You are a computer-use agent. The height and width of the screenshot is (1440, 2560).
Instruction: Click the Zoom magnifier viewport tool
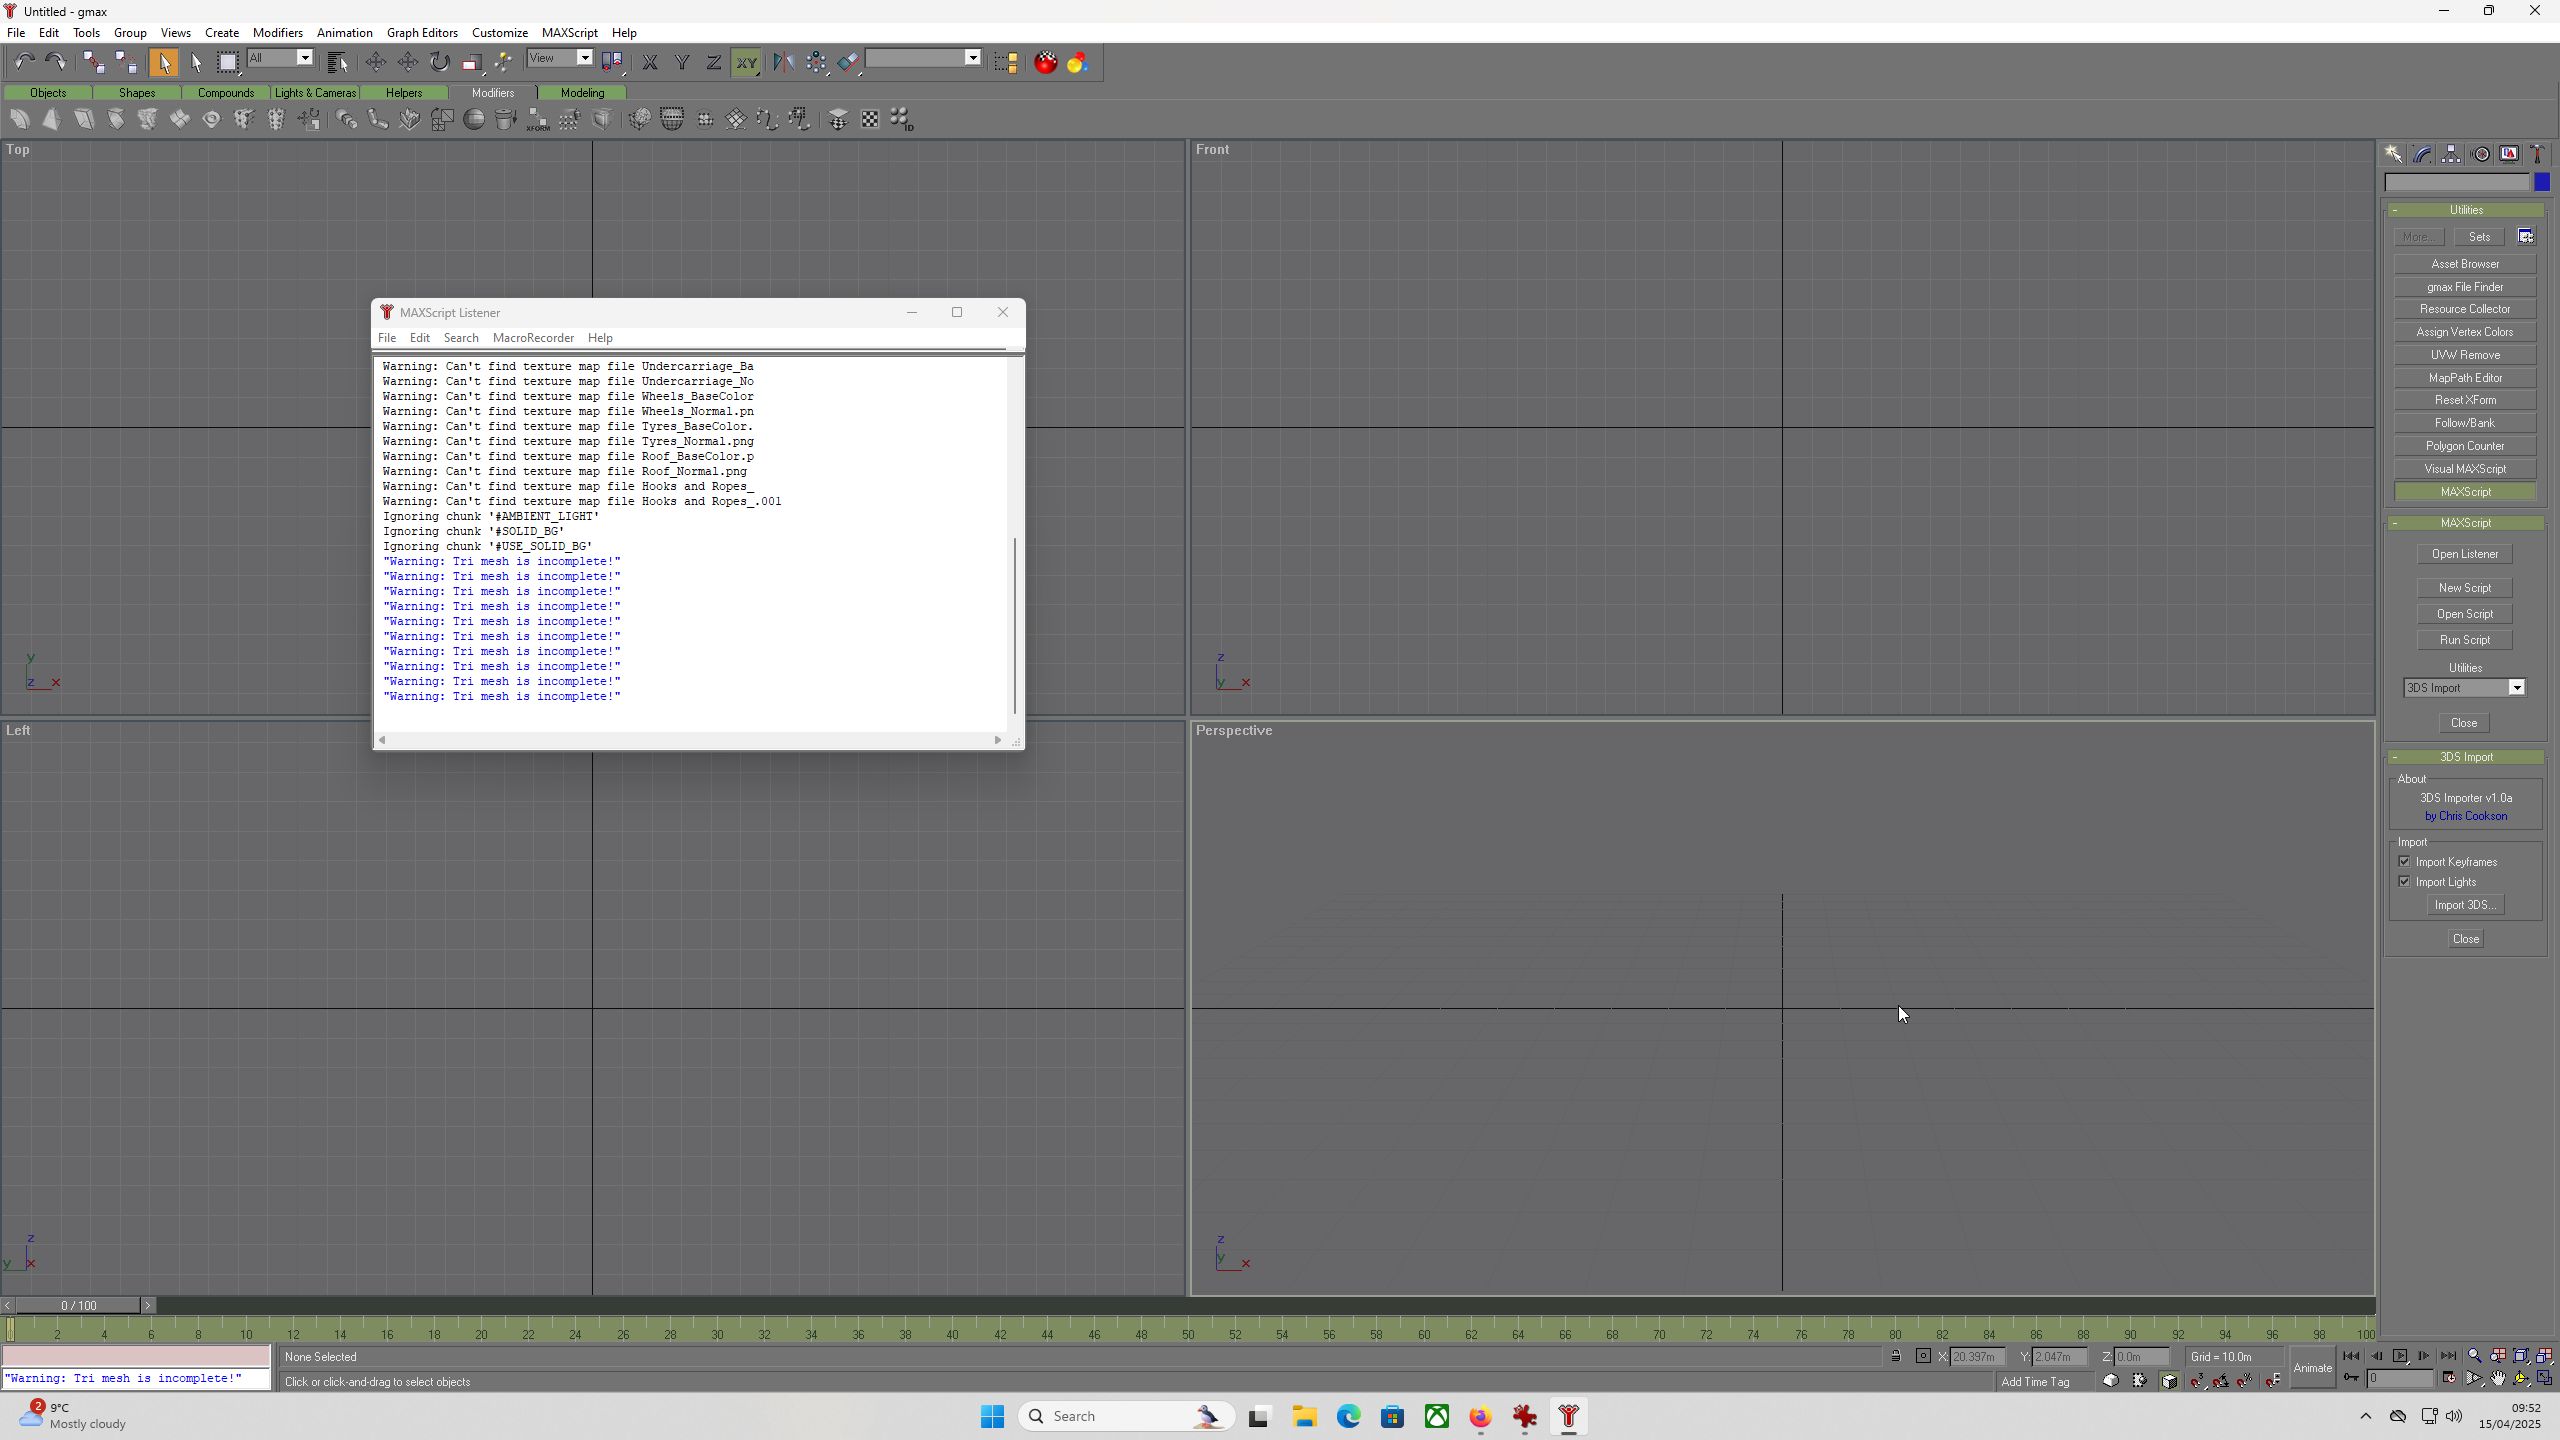2474,1356
